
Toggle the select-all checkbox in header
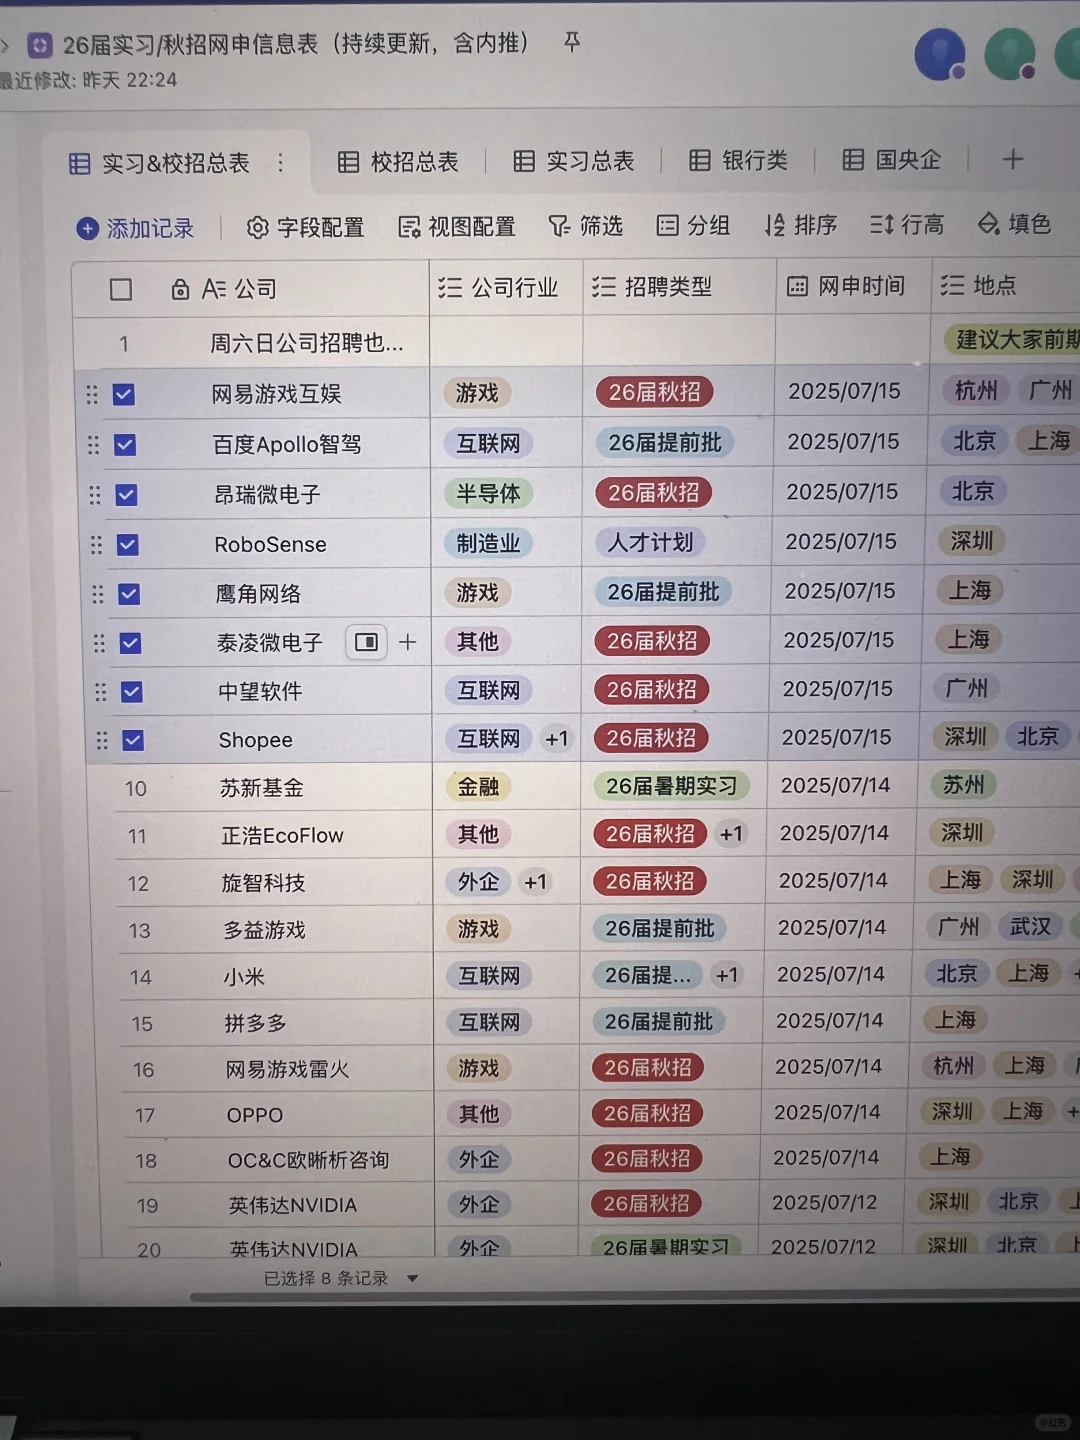(121, 289)
